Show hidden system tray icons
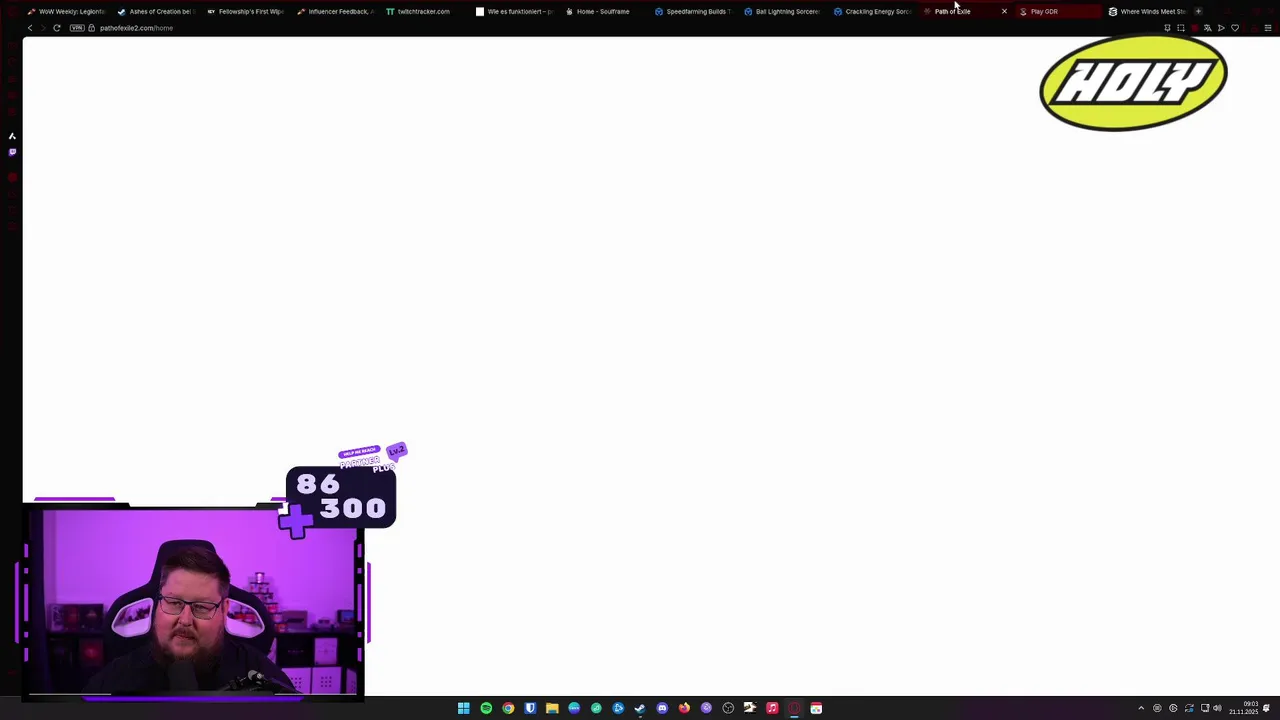Viewport: 1280px width, 720px height. [x=1141, y=708]
